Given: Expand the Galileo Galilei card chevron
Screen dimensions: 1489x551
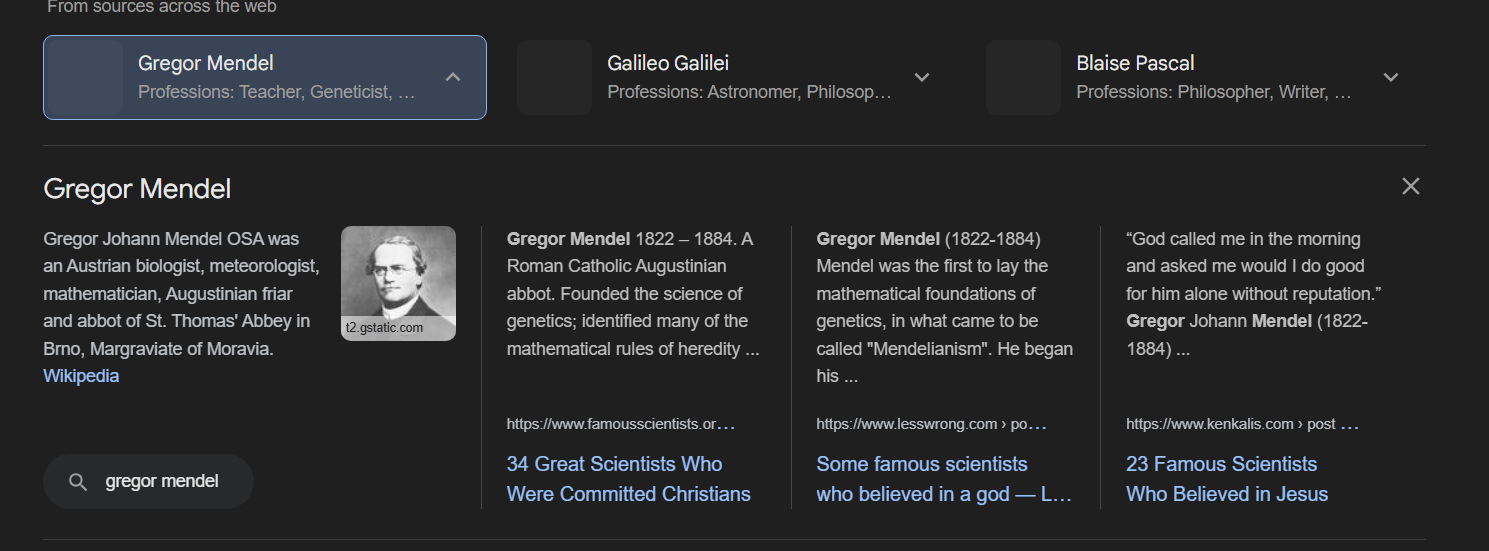Looking at the screenshot, I should [922, 77].
